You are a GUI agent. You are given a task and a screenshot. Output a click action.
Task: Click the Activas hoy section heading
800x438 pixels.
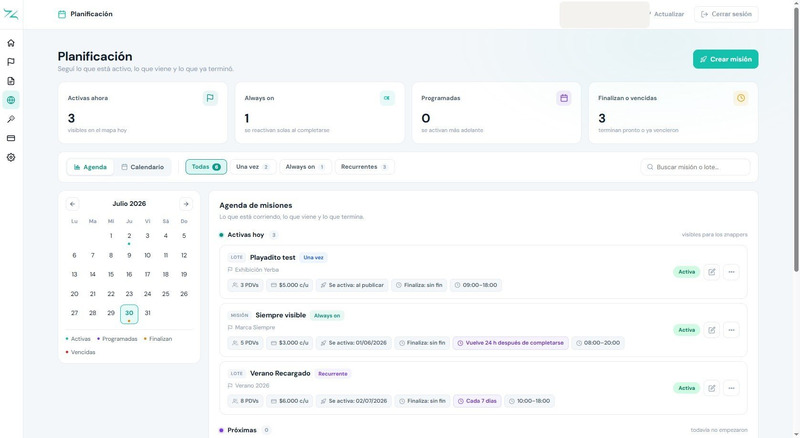point(245,235)
